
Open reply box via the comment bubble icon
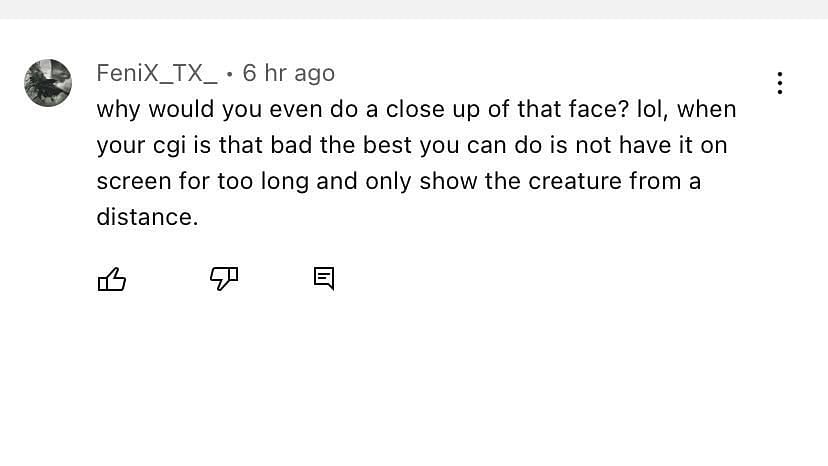(x=324, y=278)
